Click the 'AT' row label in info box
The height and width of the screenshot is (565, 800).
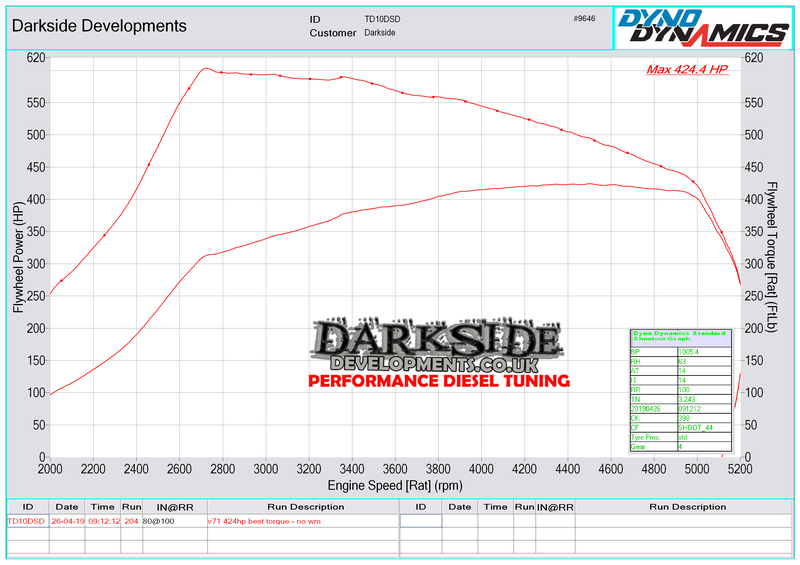635,371
